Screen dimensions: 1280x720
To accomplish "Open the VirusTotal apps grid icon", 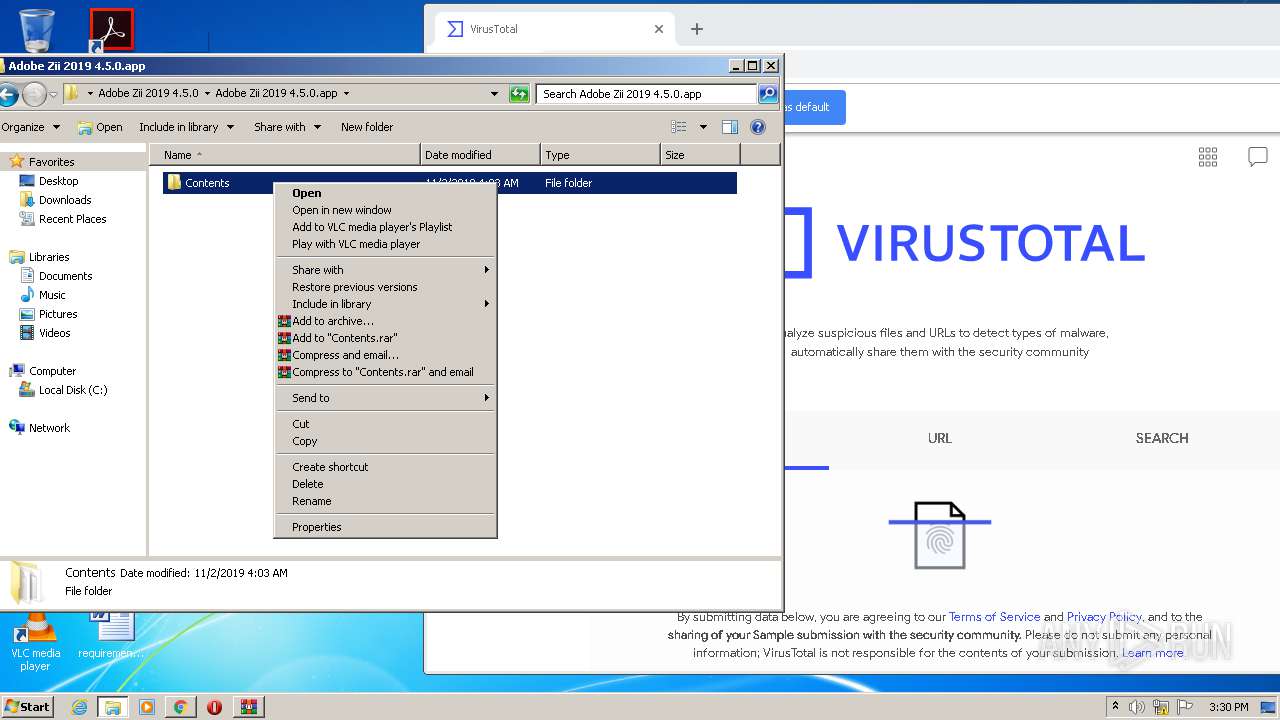I will coord(1208,157).
